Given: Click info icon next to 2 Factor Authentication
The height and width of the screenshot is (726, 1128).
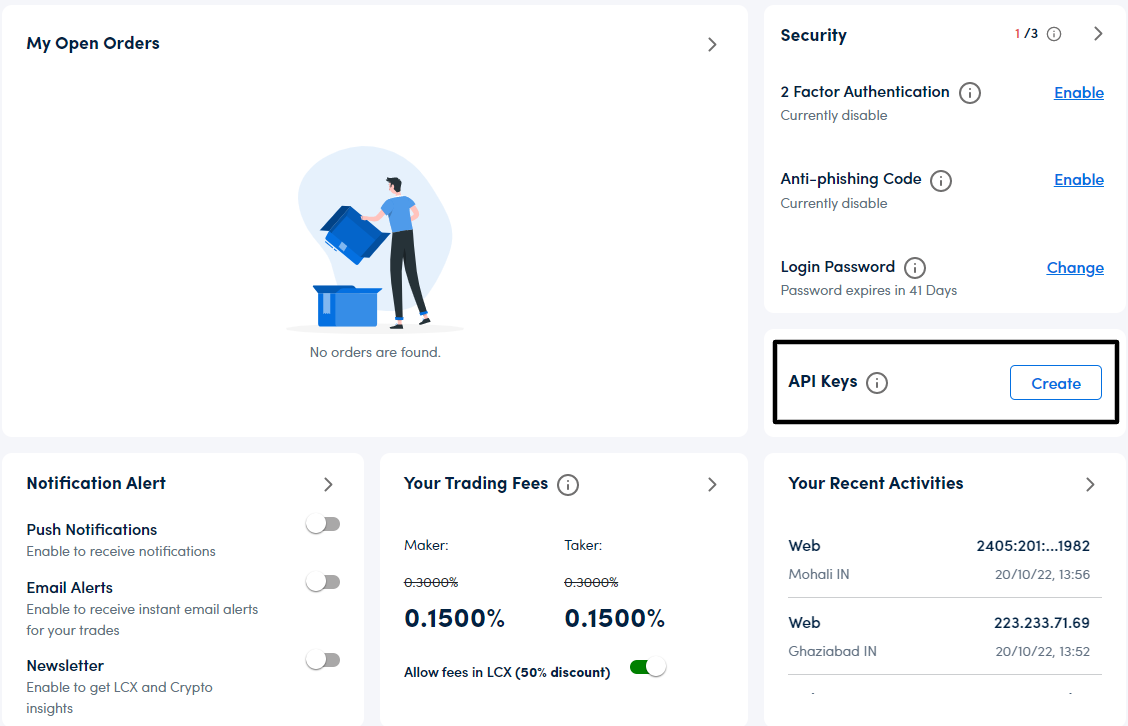Looking at the screenshot, I should coord(969,93).
